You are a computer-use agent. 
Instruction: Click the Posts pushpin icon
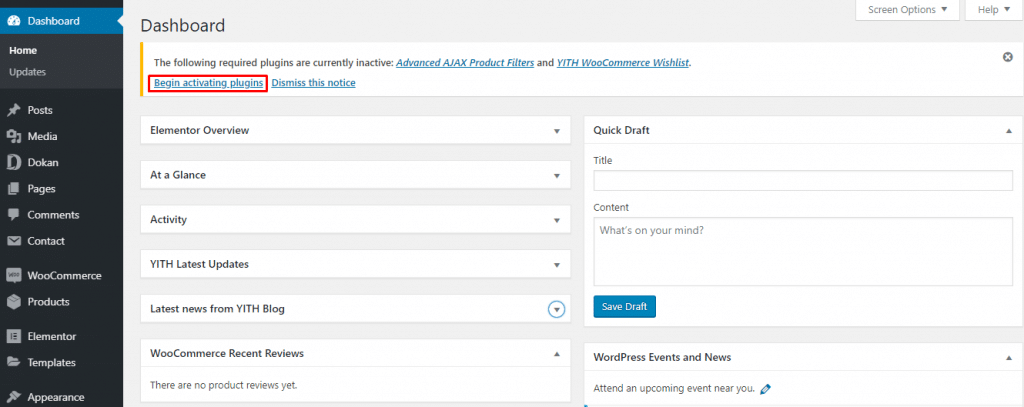coord(14,110)
